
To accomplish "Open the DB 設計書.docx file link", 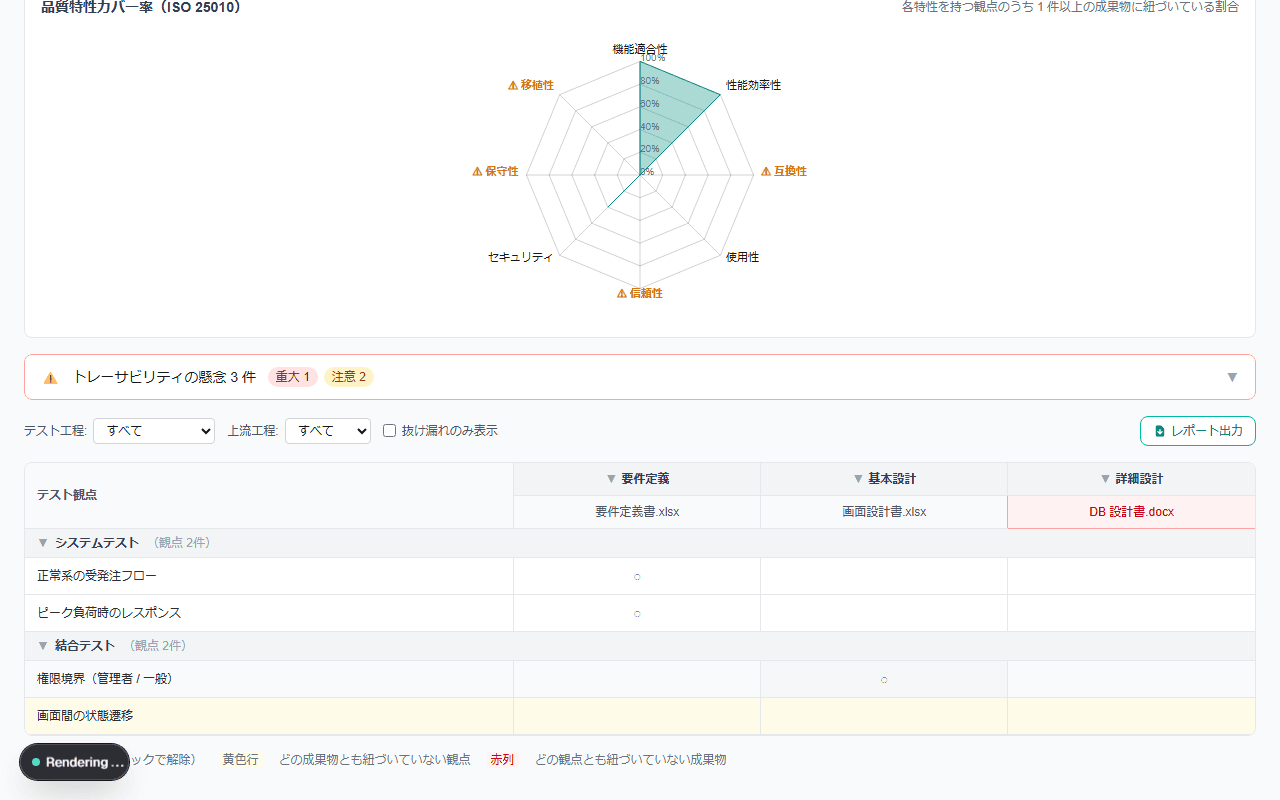I will coord(1131,511).
